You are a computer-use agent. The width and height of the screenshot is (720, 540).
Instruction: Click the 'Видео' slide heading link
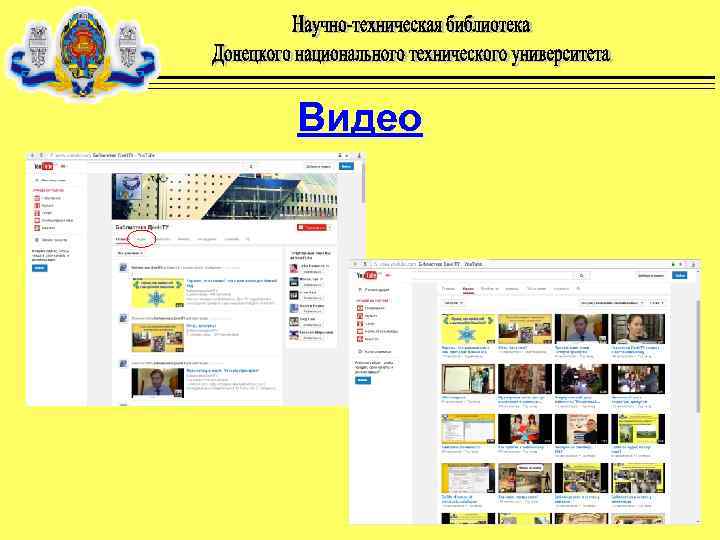(x=360, y=118)
